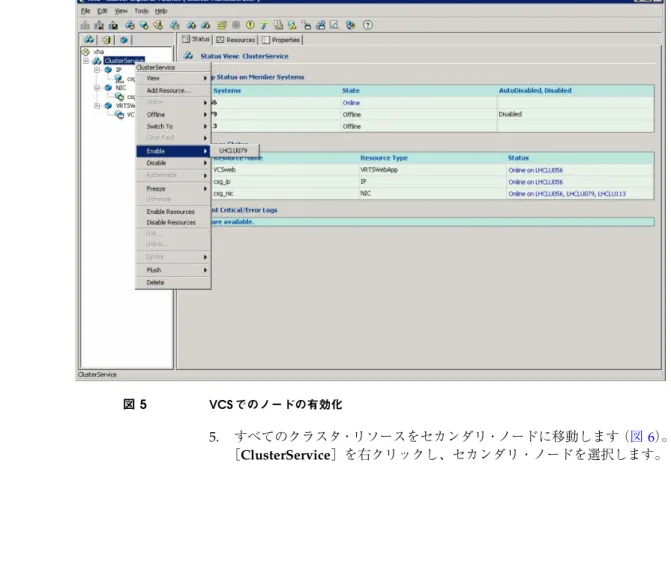Choose Enable Resources menu item

point(173,212)
